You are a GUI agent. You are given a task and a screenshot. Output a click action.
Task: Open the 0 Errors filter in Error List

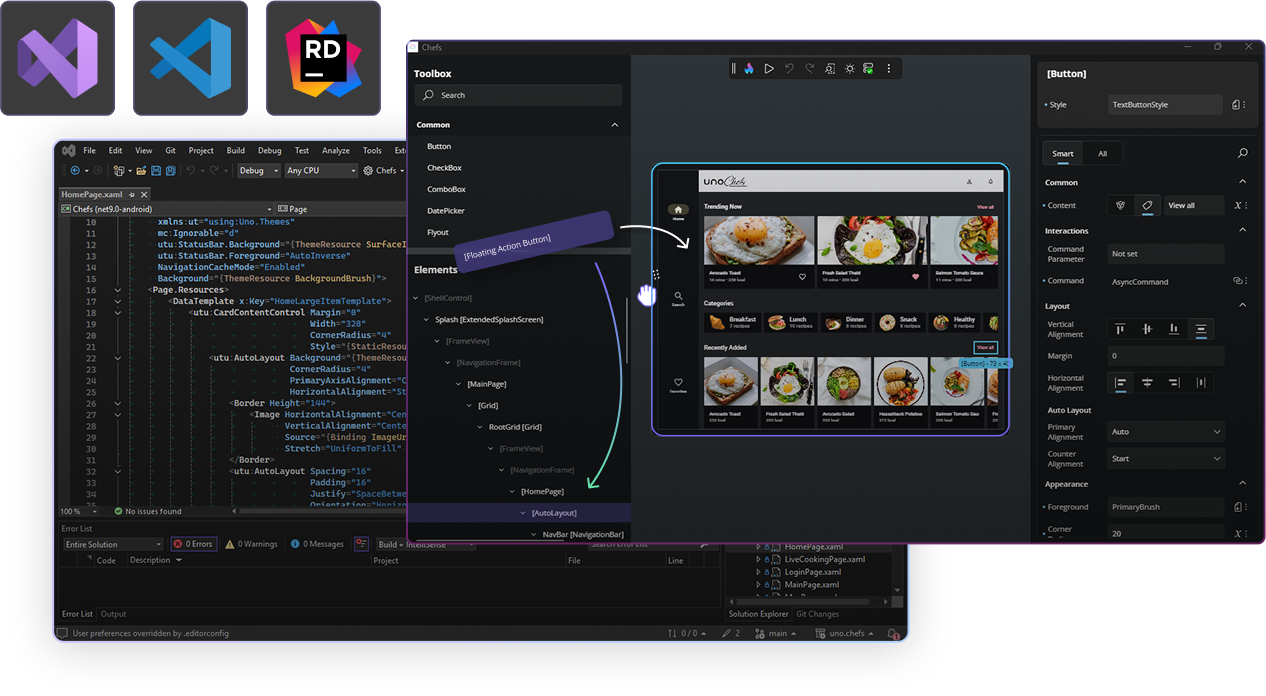coord(193,543)
